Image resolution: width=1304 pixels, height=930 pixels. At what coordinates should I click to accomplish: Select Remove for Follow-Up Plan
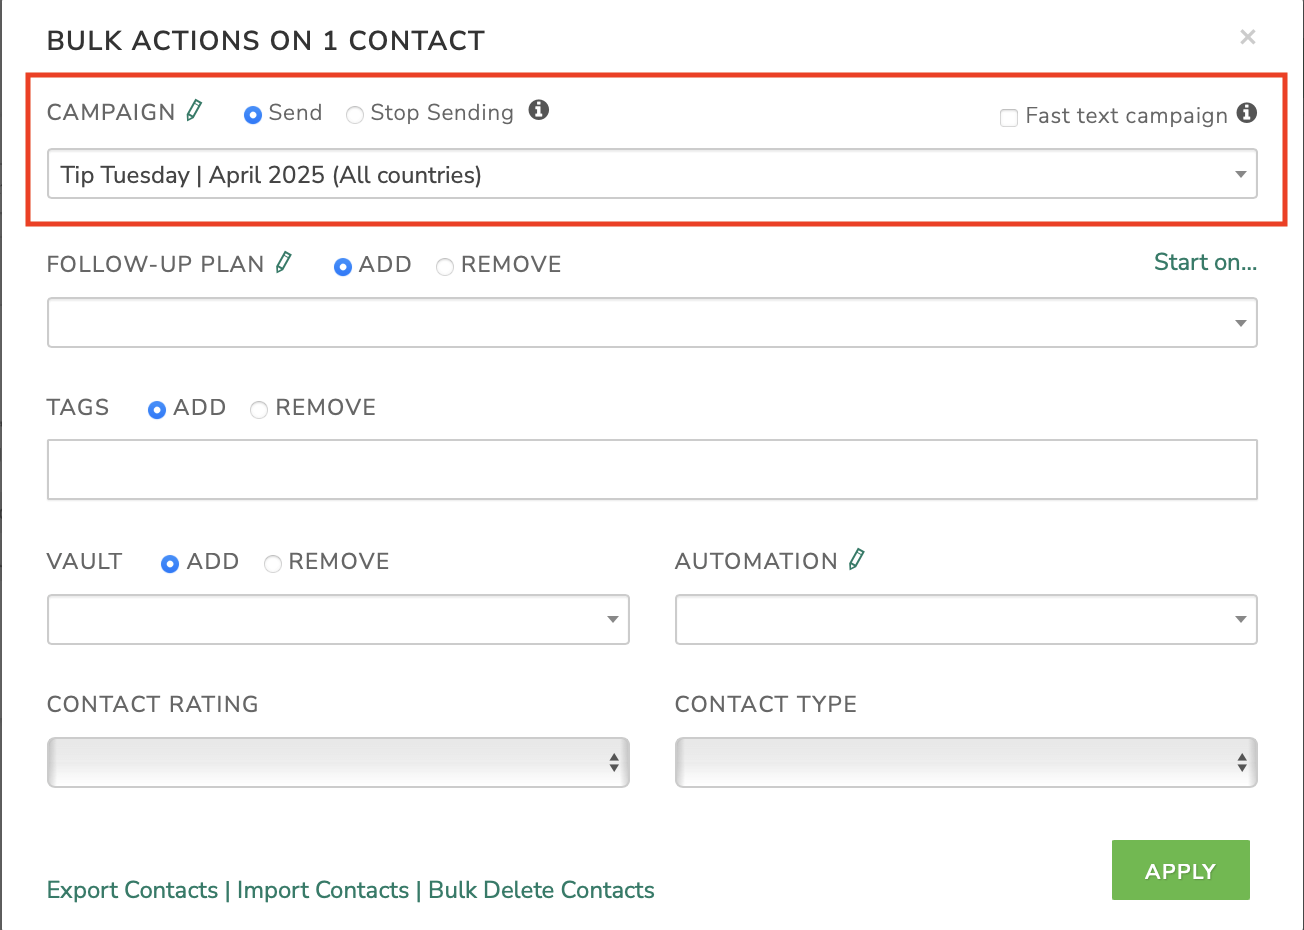445,267
